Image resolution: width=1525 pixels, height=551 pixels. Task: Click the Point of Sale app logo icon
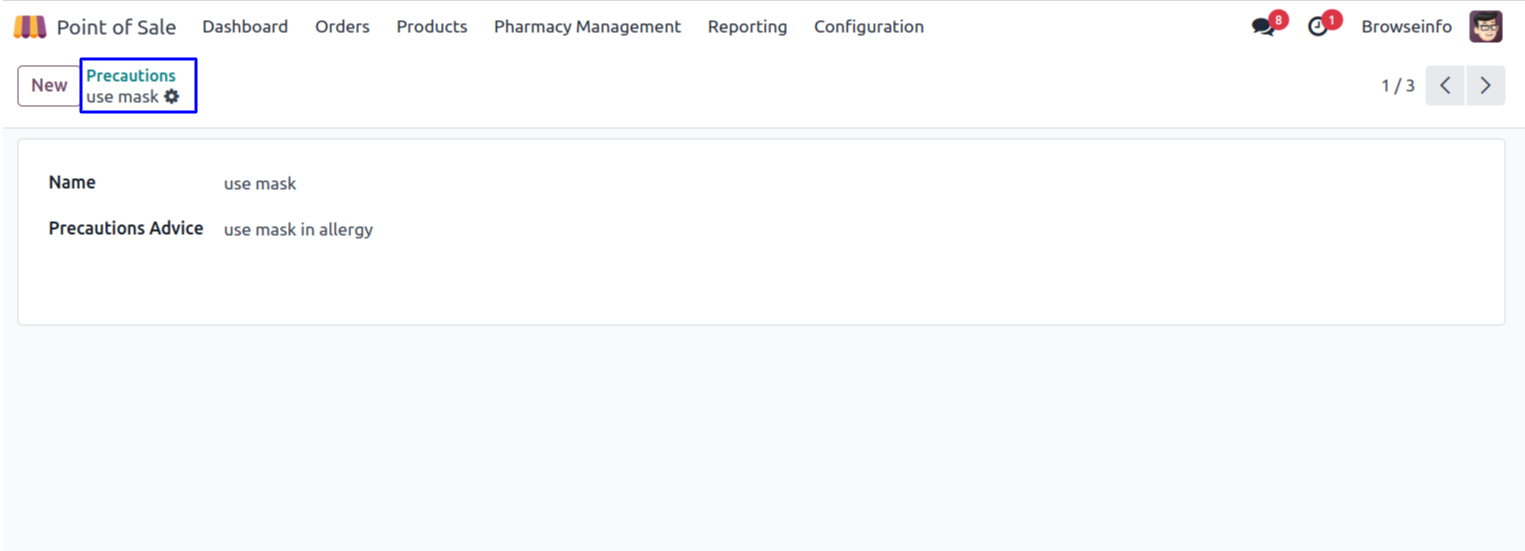(30, 27)
